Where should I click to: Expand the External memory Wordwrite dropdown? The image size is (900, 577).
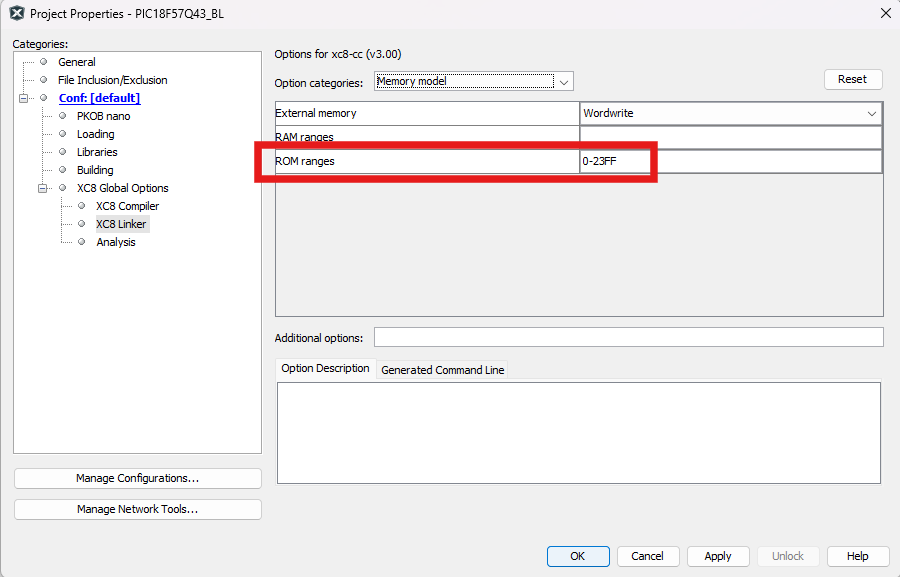[x=871, y=113]
